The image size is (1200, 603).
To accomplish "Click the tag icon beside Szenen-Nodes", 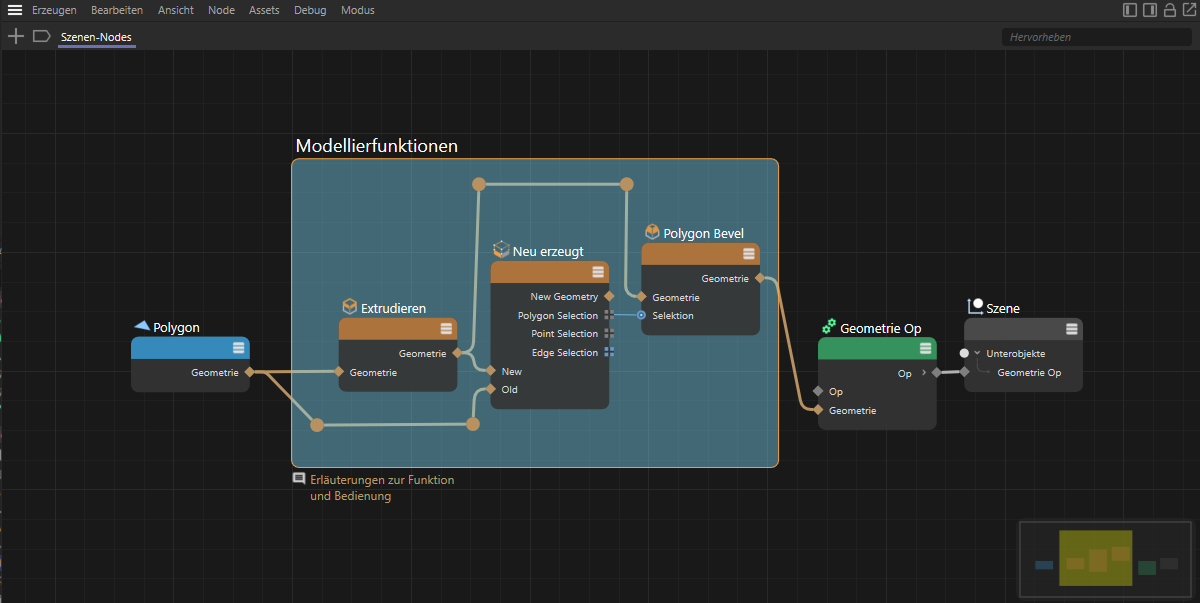I will coord(41,36).
